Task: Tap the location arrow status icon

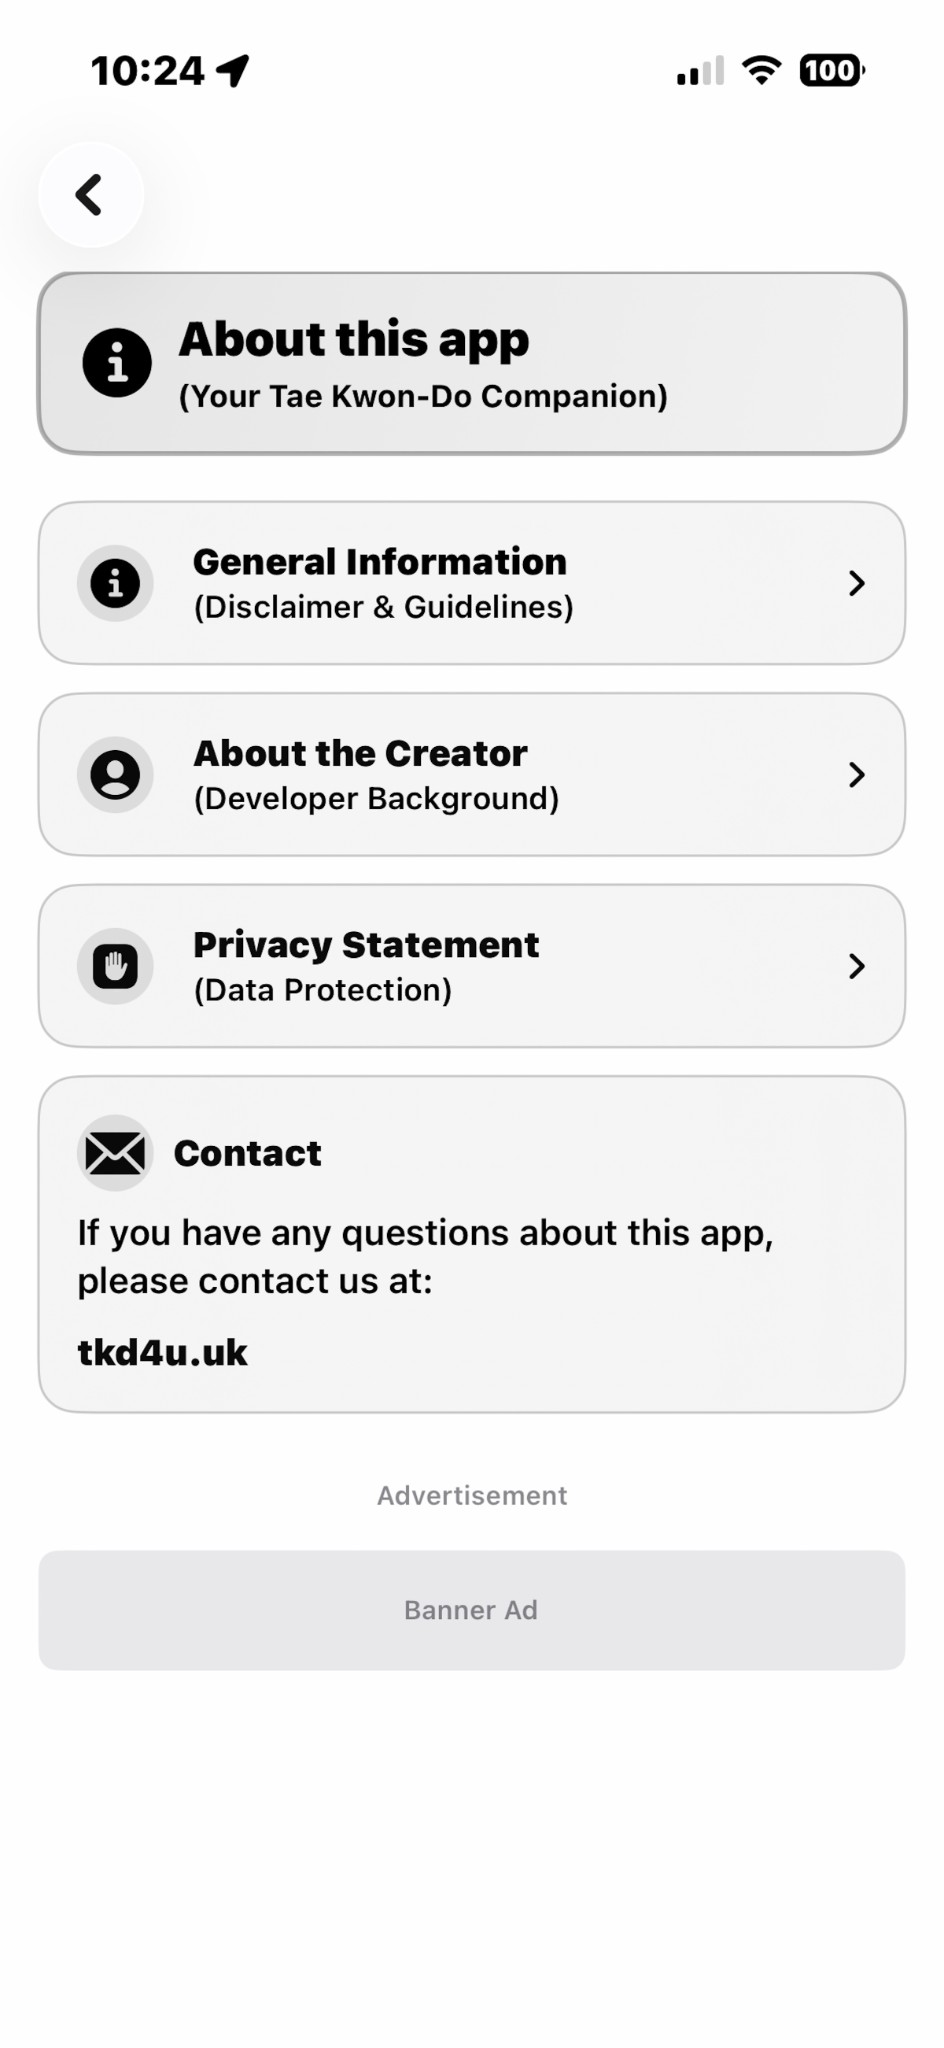Action: [234, 71]
